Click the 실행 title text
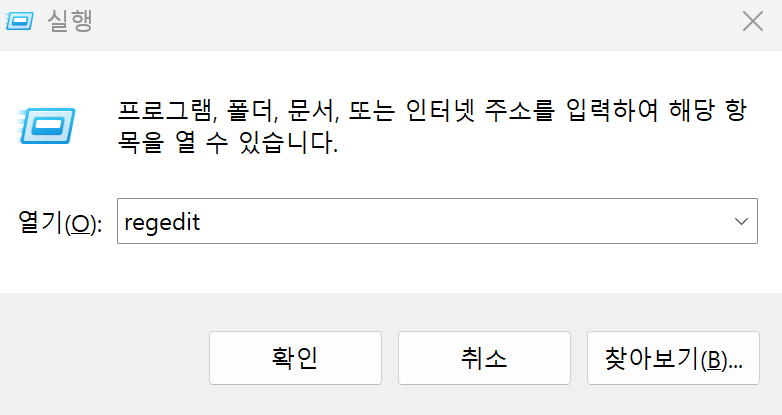 coord(70,21)
